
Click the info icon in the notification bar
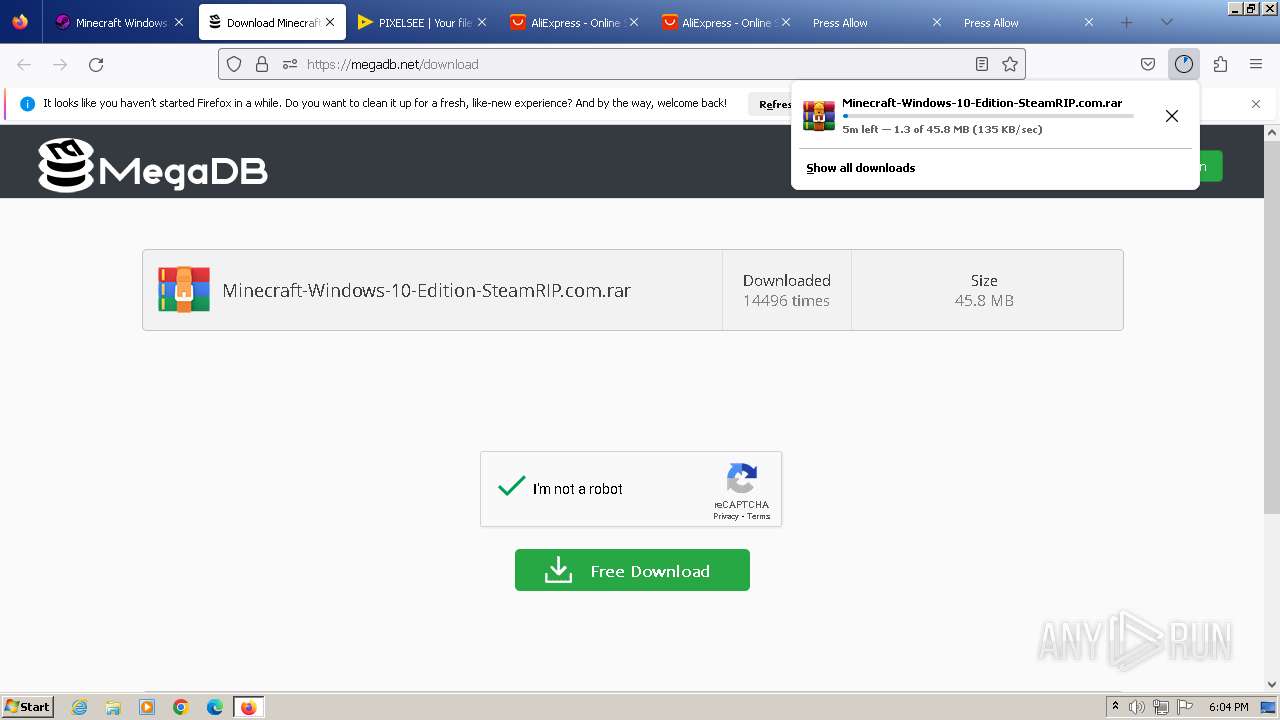[x=27, y=104]
